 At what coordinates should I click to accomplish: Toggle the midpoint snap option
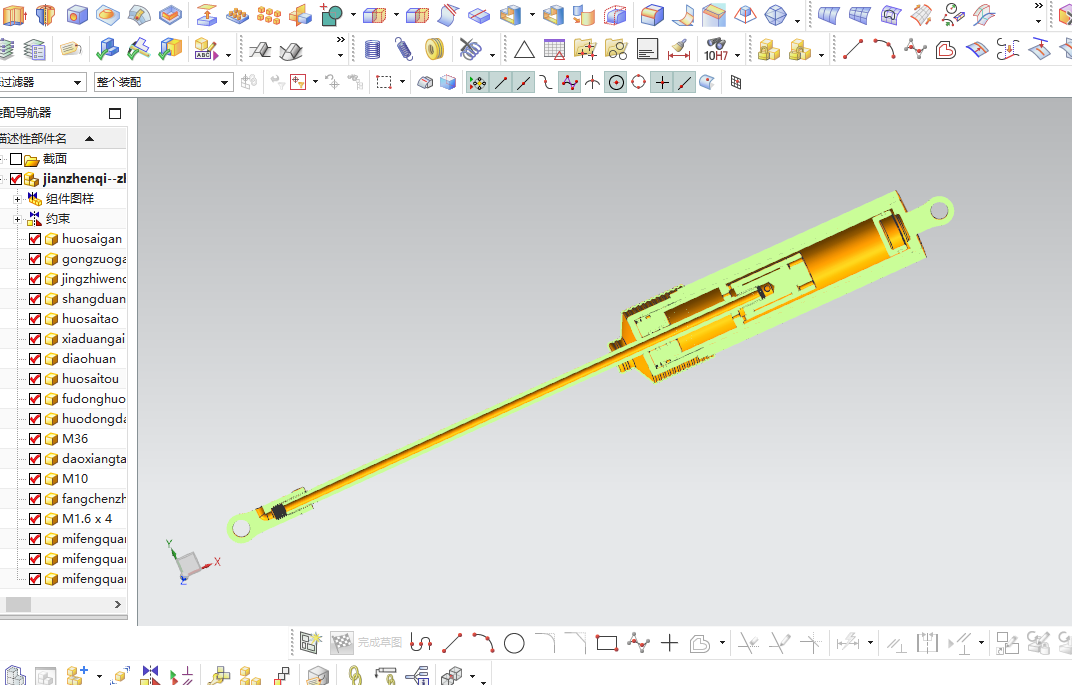point(524,83)
